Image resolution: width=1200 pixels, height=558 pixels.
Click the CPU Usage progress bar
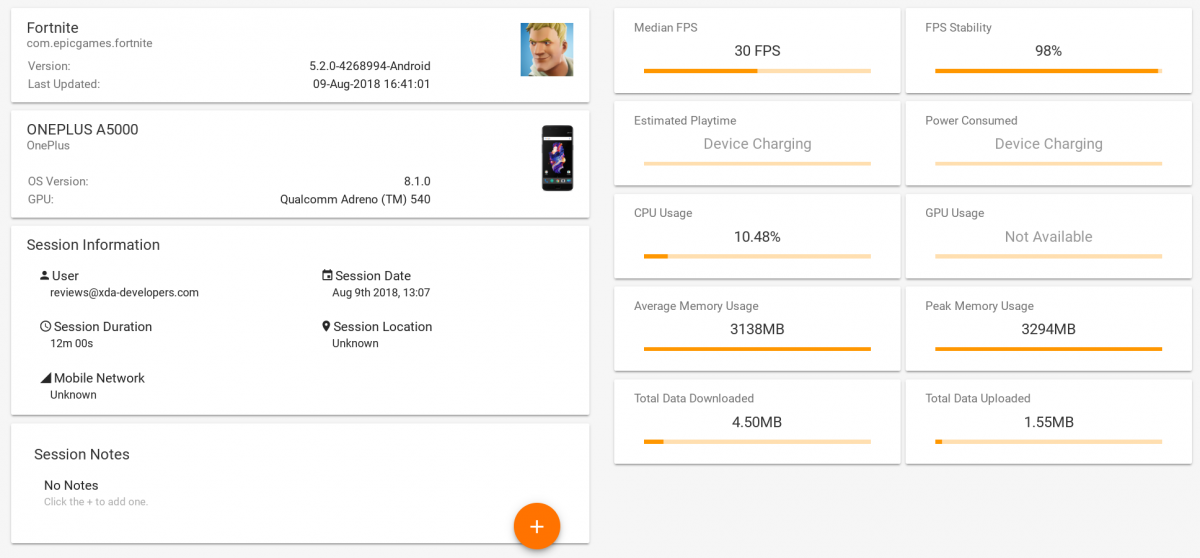[757, 256]
